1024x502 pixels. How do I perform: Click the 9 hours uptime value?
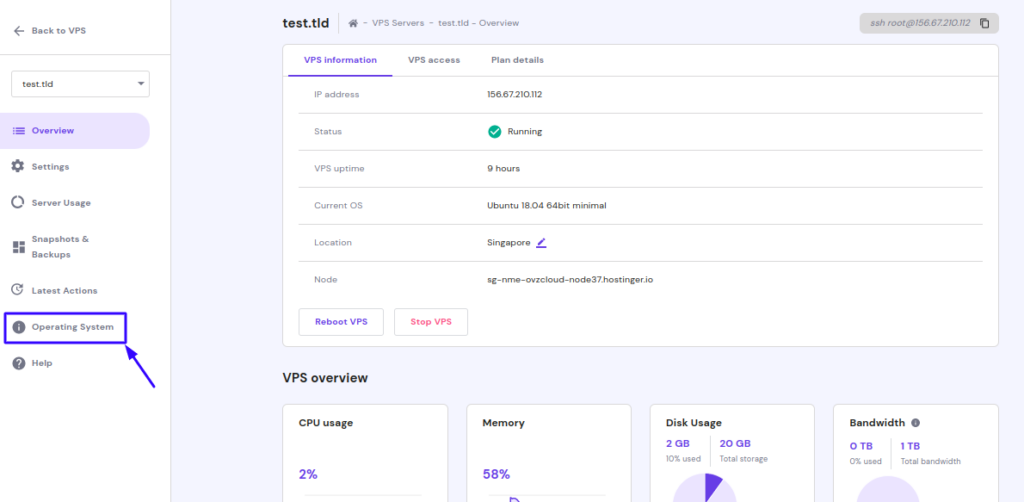coord(504,168)
